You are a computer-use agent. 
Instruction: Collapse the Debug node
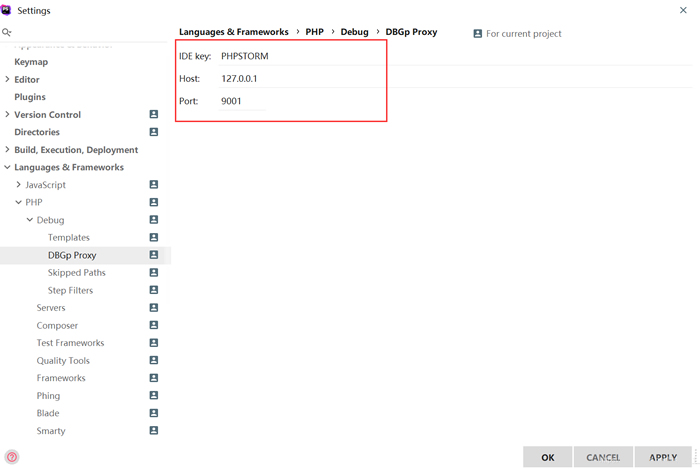(x=29, y=220)
